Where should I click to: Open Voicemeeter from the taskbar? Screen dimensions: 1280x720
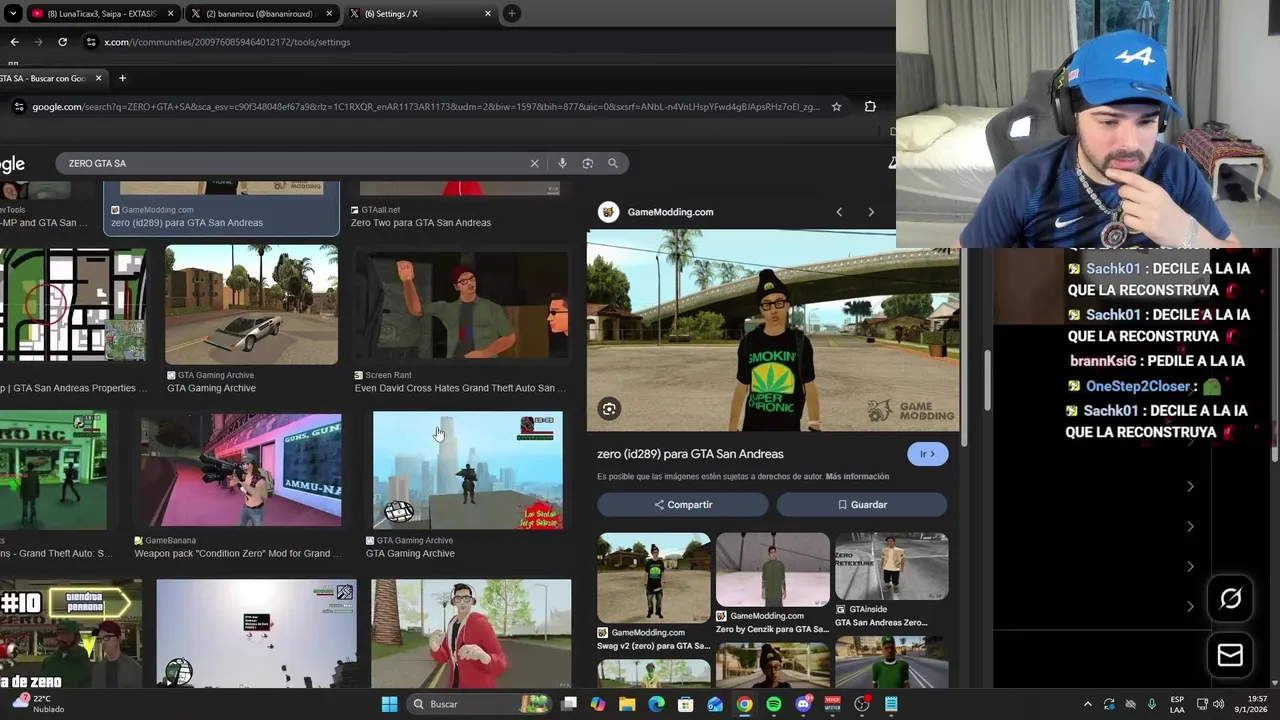click(832, 704)
